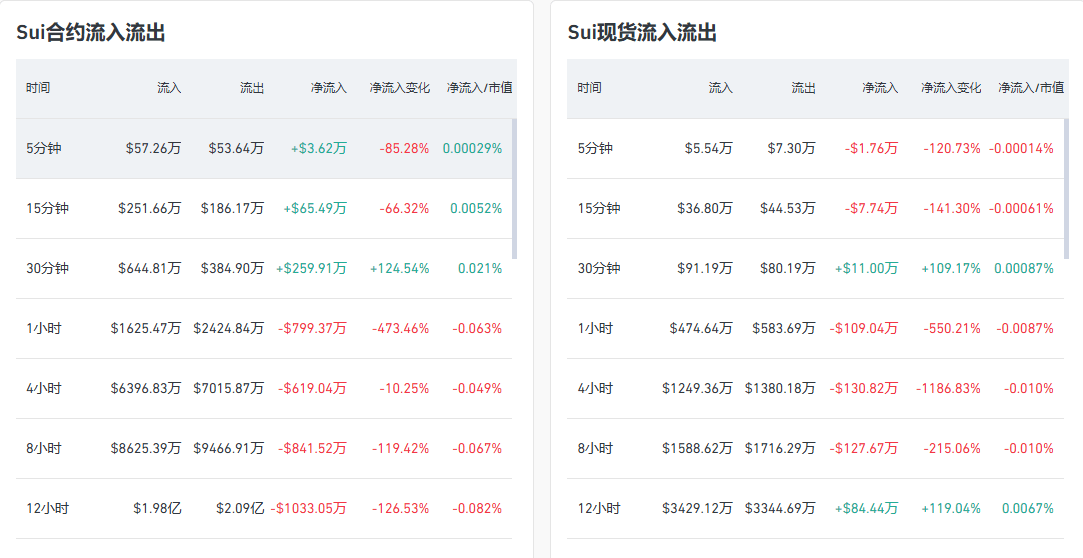Click the -$1033.05万 net inflow value
The image size is (1083, 558).
tap(309, 508)
